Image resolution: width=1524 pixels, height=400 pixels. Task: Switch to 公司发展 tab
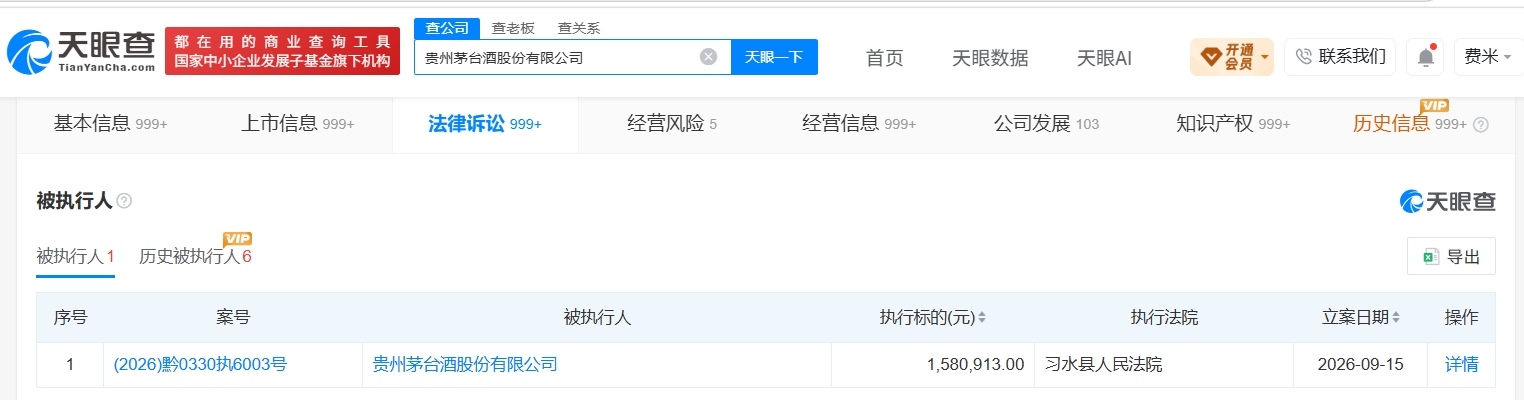tap(1046, 124)
